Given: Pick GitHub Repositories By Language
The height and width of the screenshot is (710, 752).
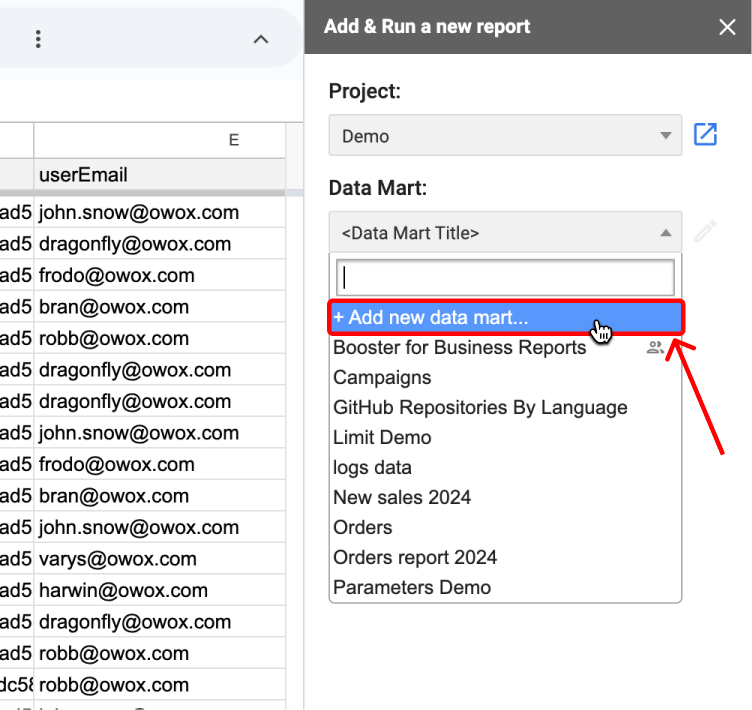Looking at the screenshot, I should pos(506,408).
